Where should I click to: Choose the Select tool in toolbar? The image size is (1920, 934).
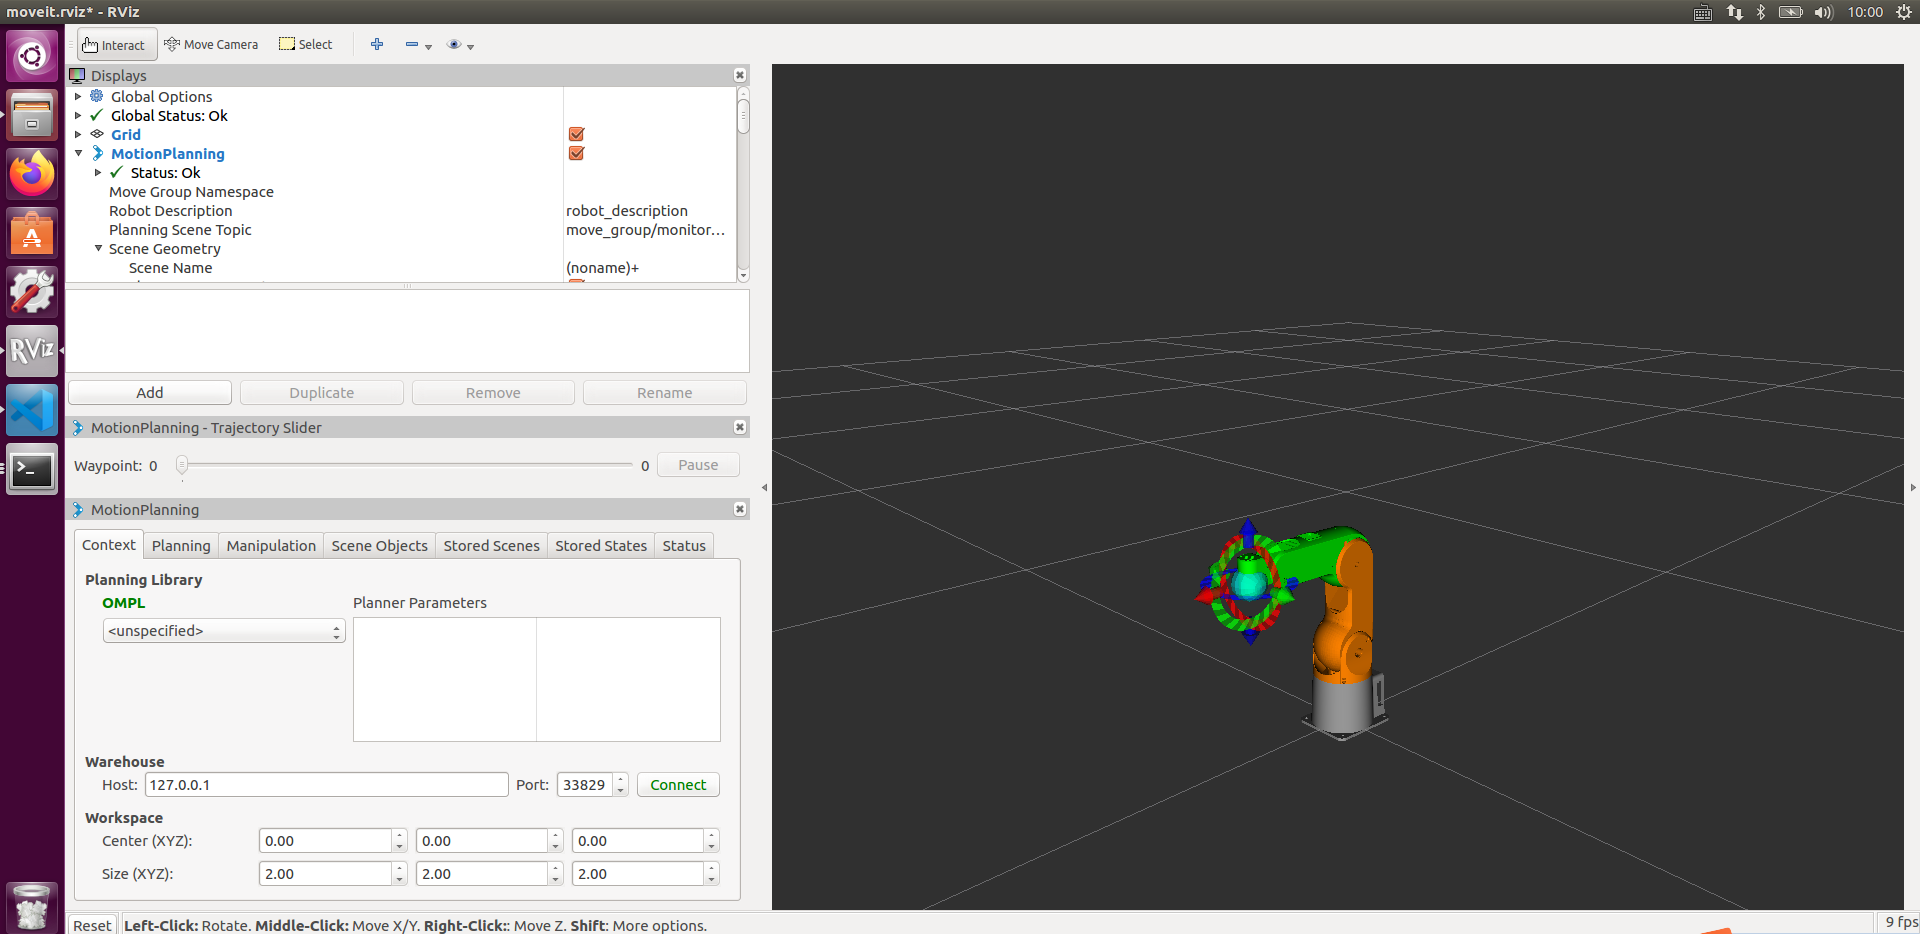pyautogui.click(x=306, y=45)
